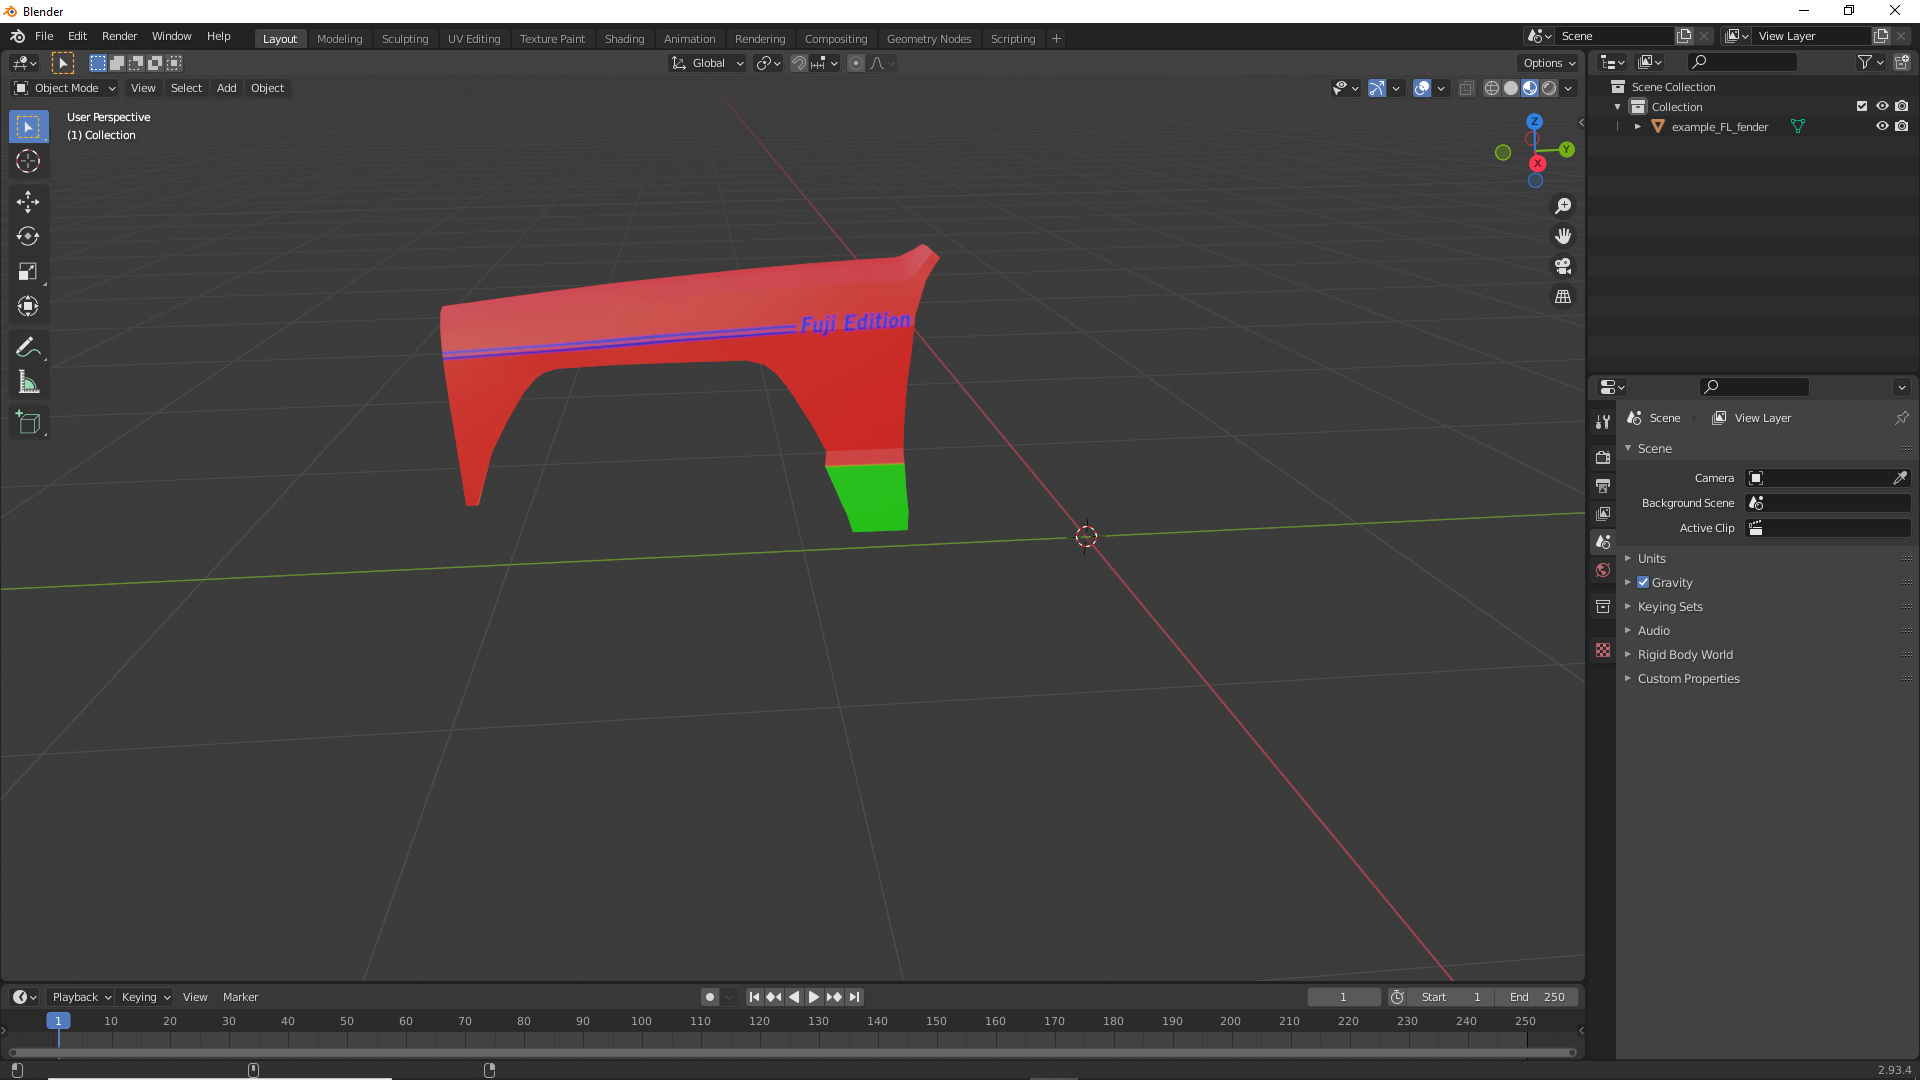Select the Measure tool
Viewport: 1920px width, 1080px height.
tap(28, 382)
